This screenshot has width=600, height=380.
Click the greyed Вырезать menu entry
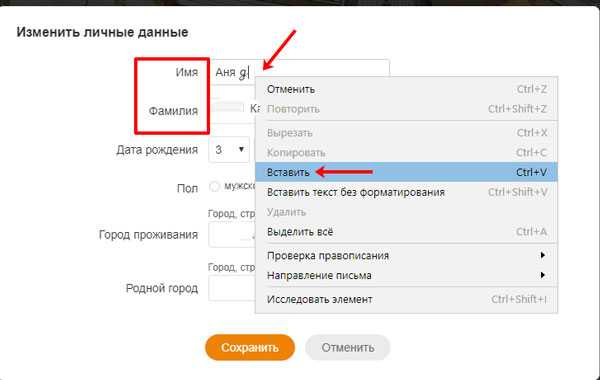tap(406, 133)
